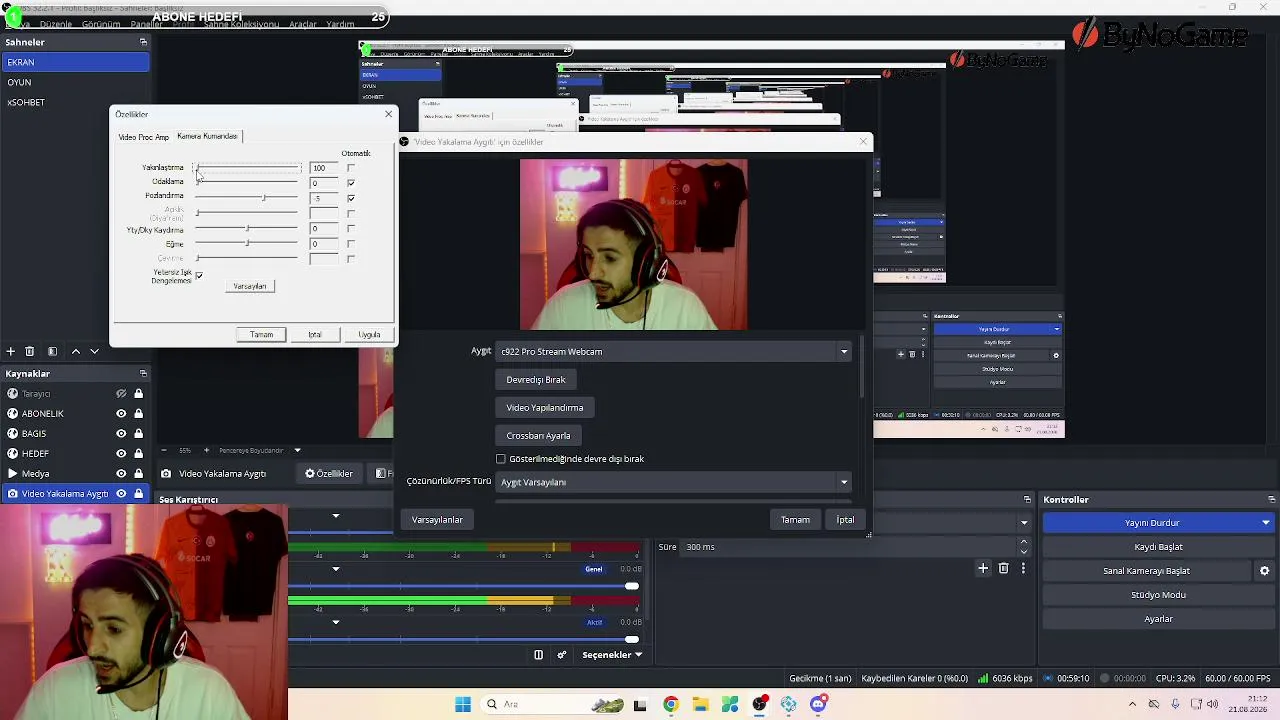Screen dimensions: 1280x720
Task: Switch to the Video Proc Amp tab
Action: coord(143,137)
